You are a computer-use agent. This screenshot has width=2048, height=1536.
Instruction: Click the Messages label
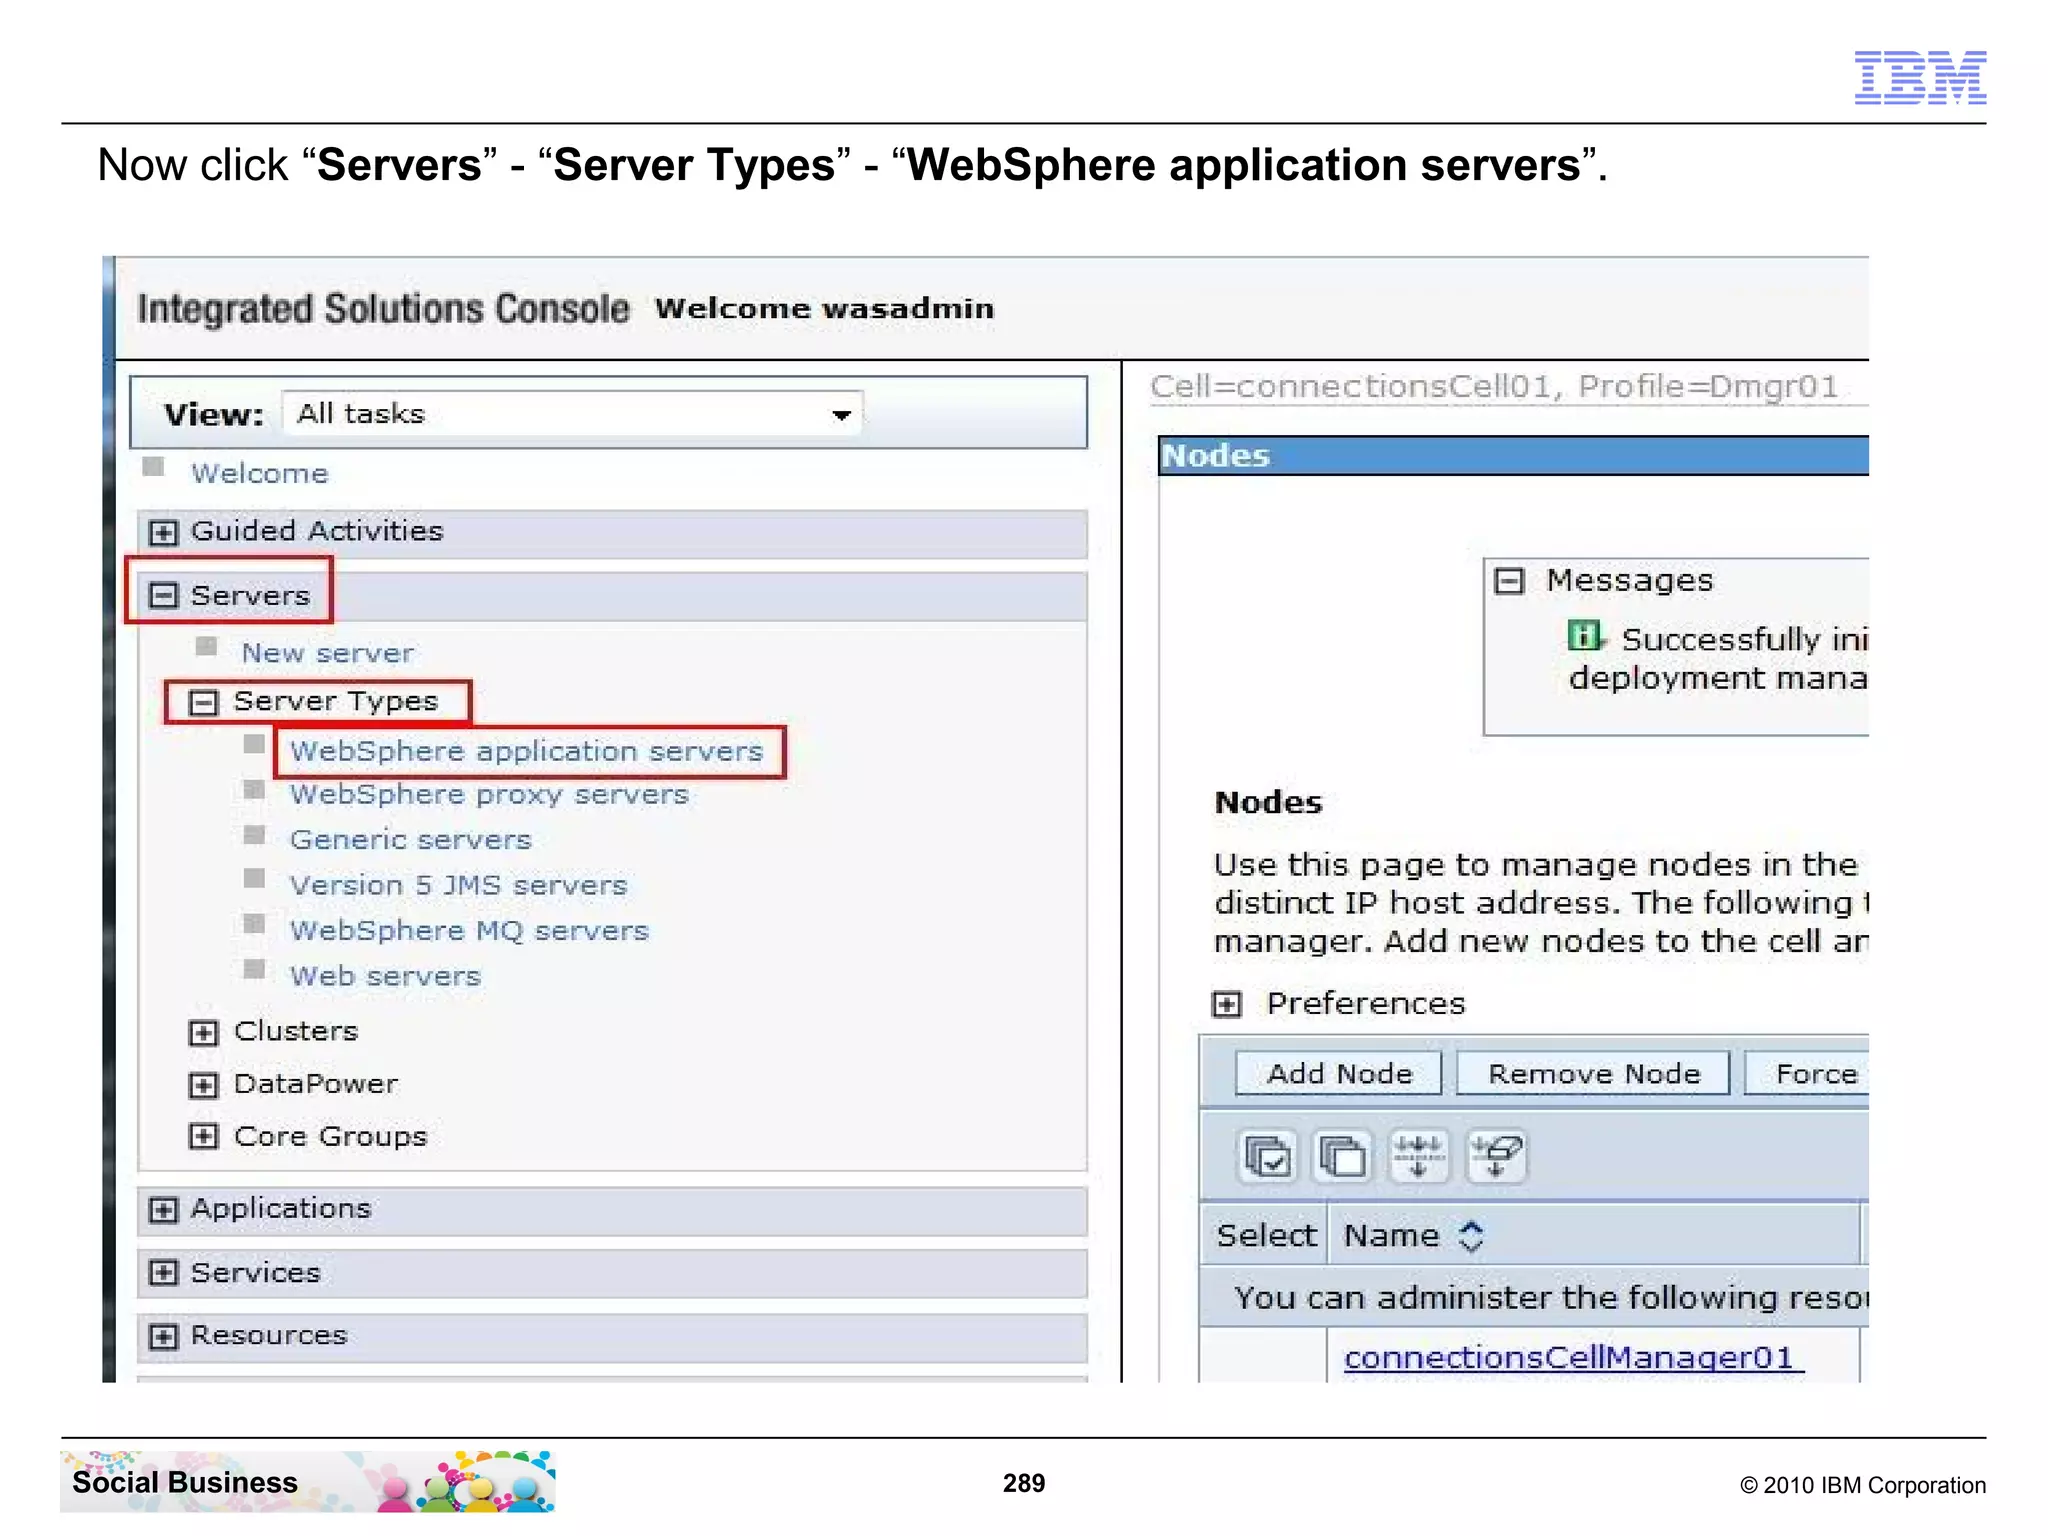click(1630, 581)
